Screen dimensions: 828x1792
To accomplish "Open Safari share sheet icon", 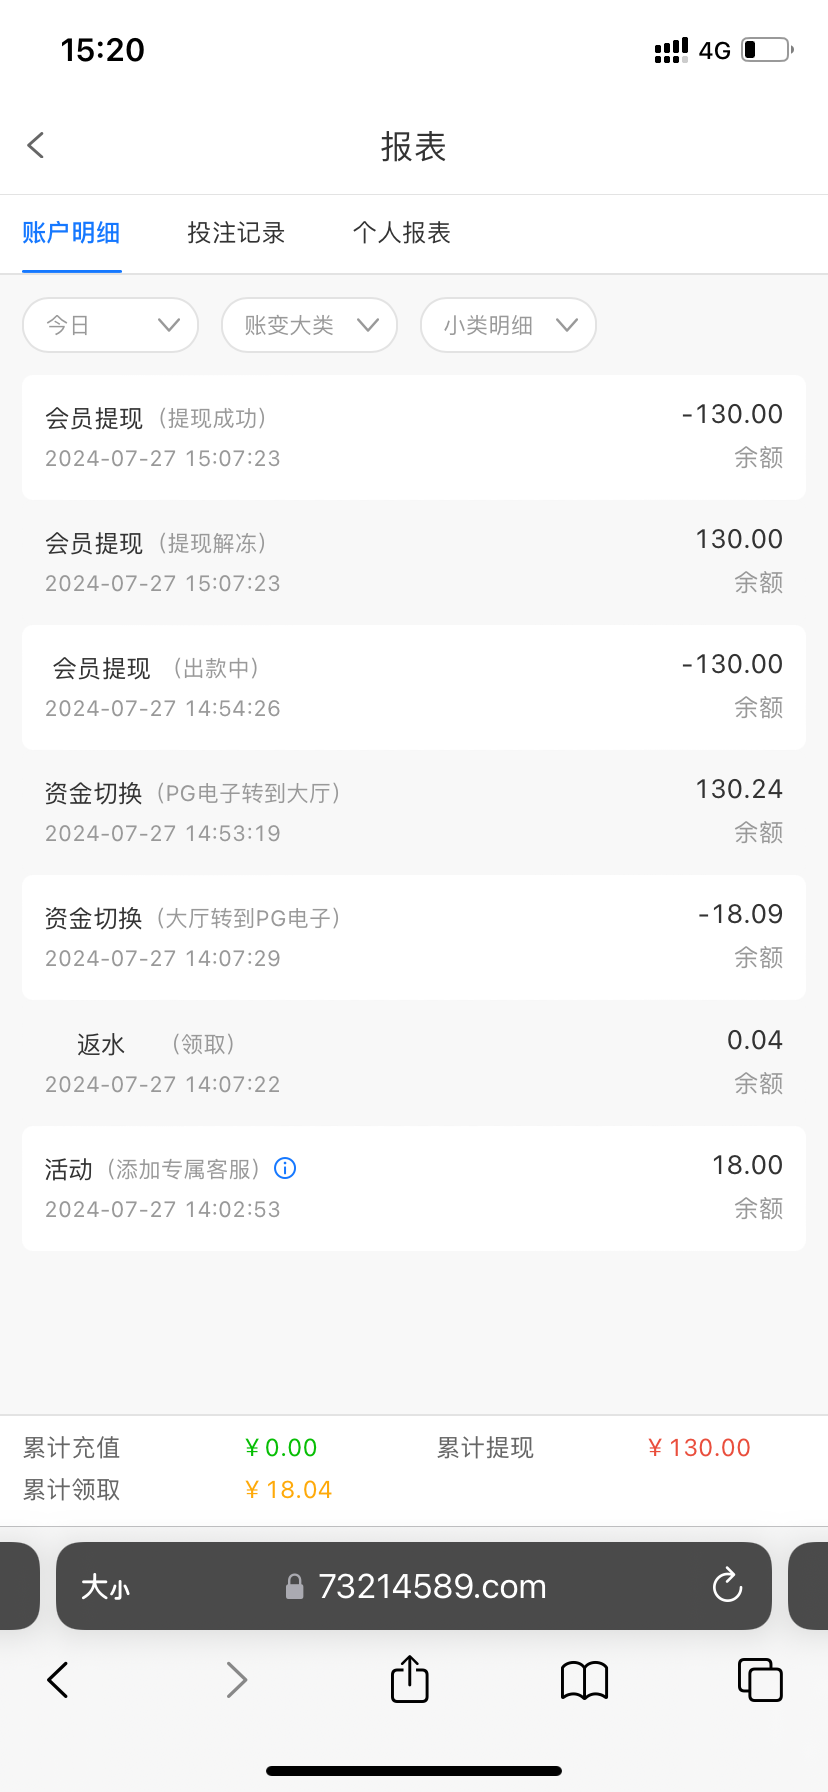I will click(409, 1680).
